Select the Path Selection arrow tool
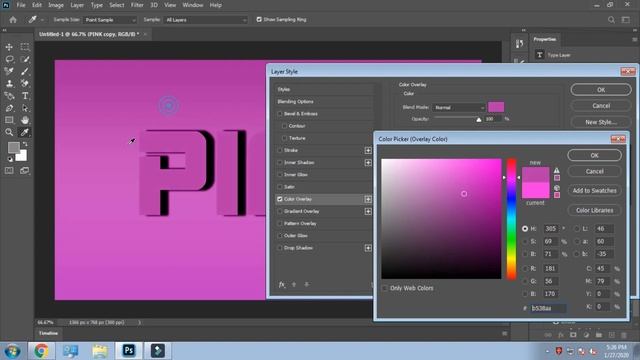The width and height of the screenshot is (640, 360). pyautogui.click(x=25, y=108)
